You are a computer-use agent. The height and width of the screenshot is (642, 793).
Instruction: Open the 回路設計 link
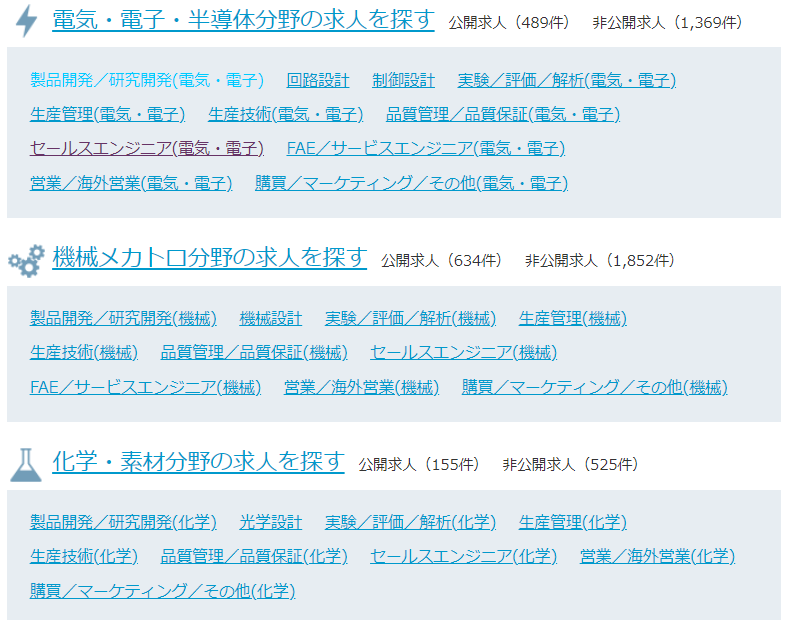pos(318,80)
